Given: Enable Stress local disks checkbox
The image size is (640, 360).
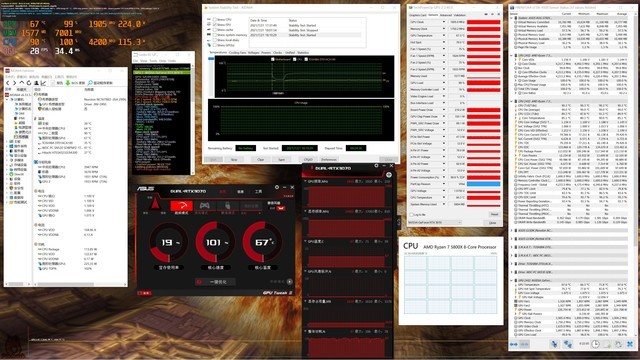Looking at the screenshot, I should [x=215, y=40].
